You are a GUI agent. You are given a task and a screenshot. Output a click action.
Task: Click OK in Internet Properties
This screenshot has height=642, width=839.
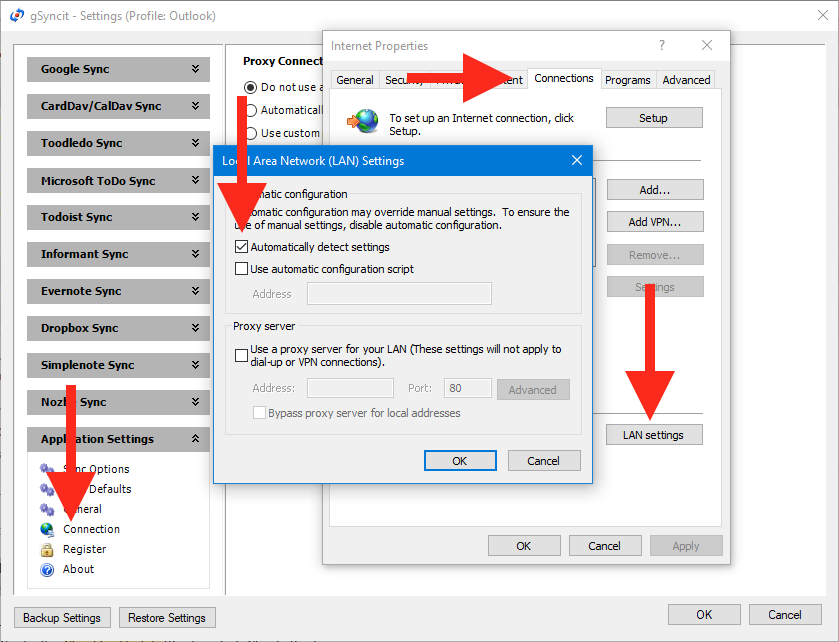(x=524, y=546)
